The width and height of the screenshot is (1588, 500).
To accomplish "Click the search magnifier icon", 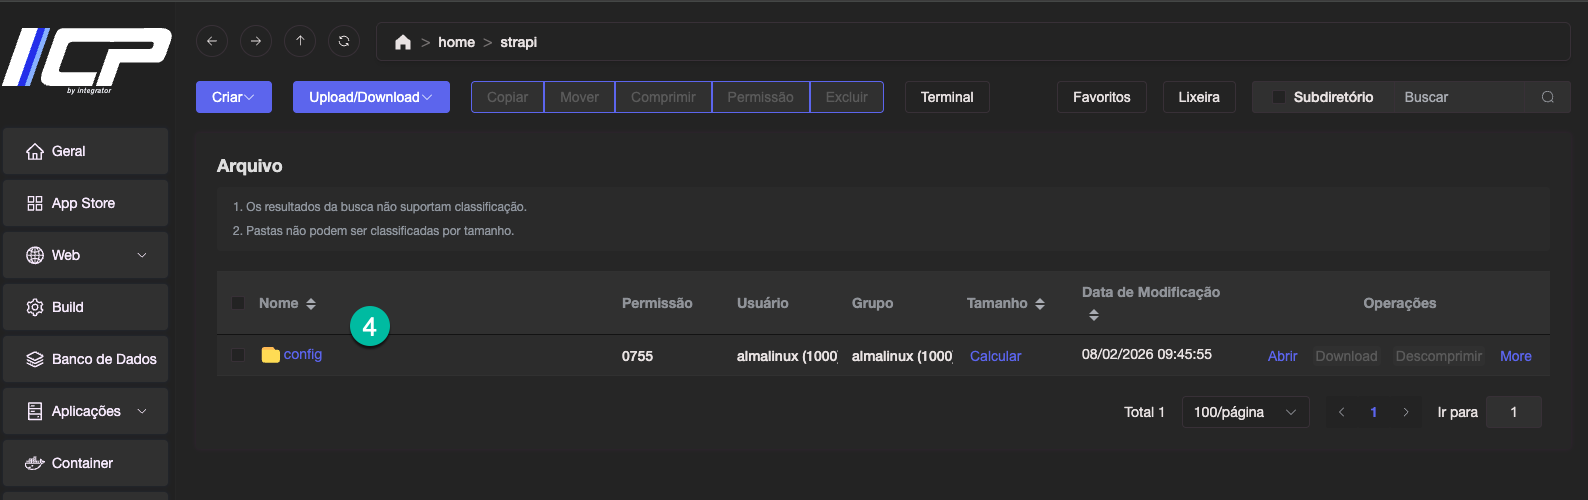I will pyautogui.click(x=1547, y=97).
